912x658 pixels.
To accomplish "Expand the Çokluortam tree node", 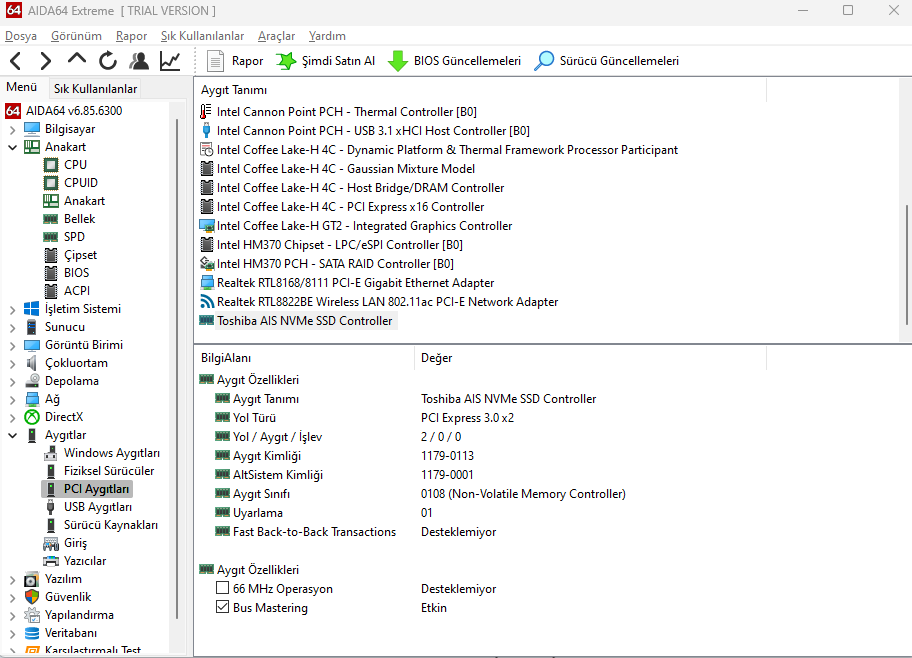I will (x=12, y=364).
